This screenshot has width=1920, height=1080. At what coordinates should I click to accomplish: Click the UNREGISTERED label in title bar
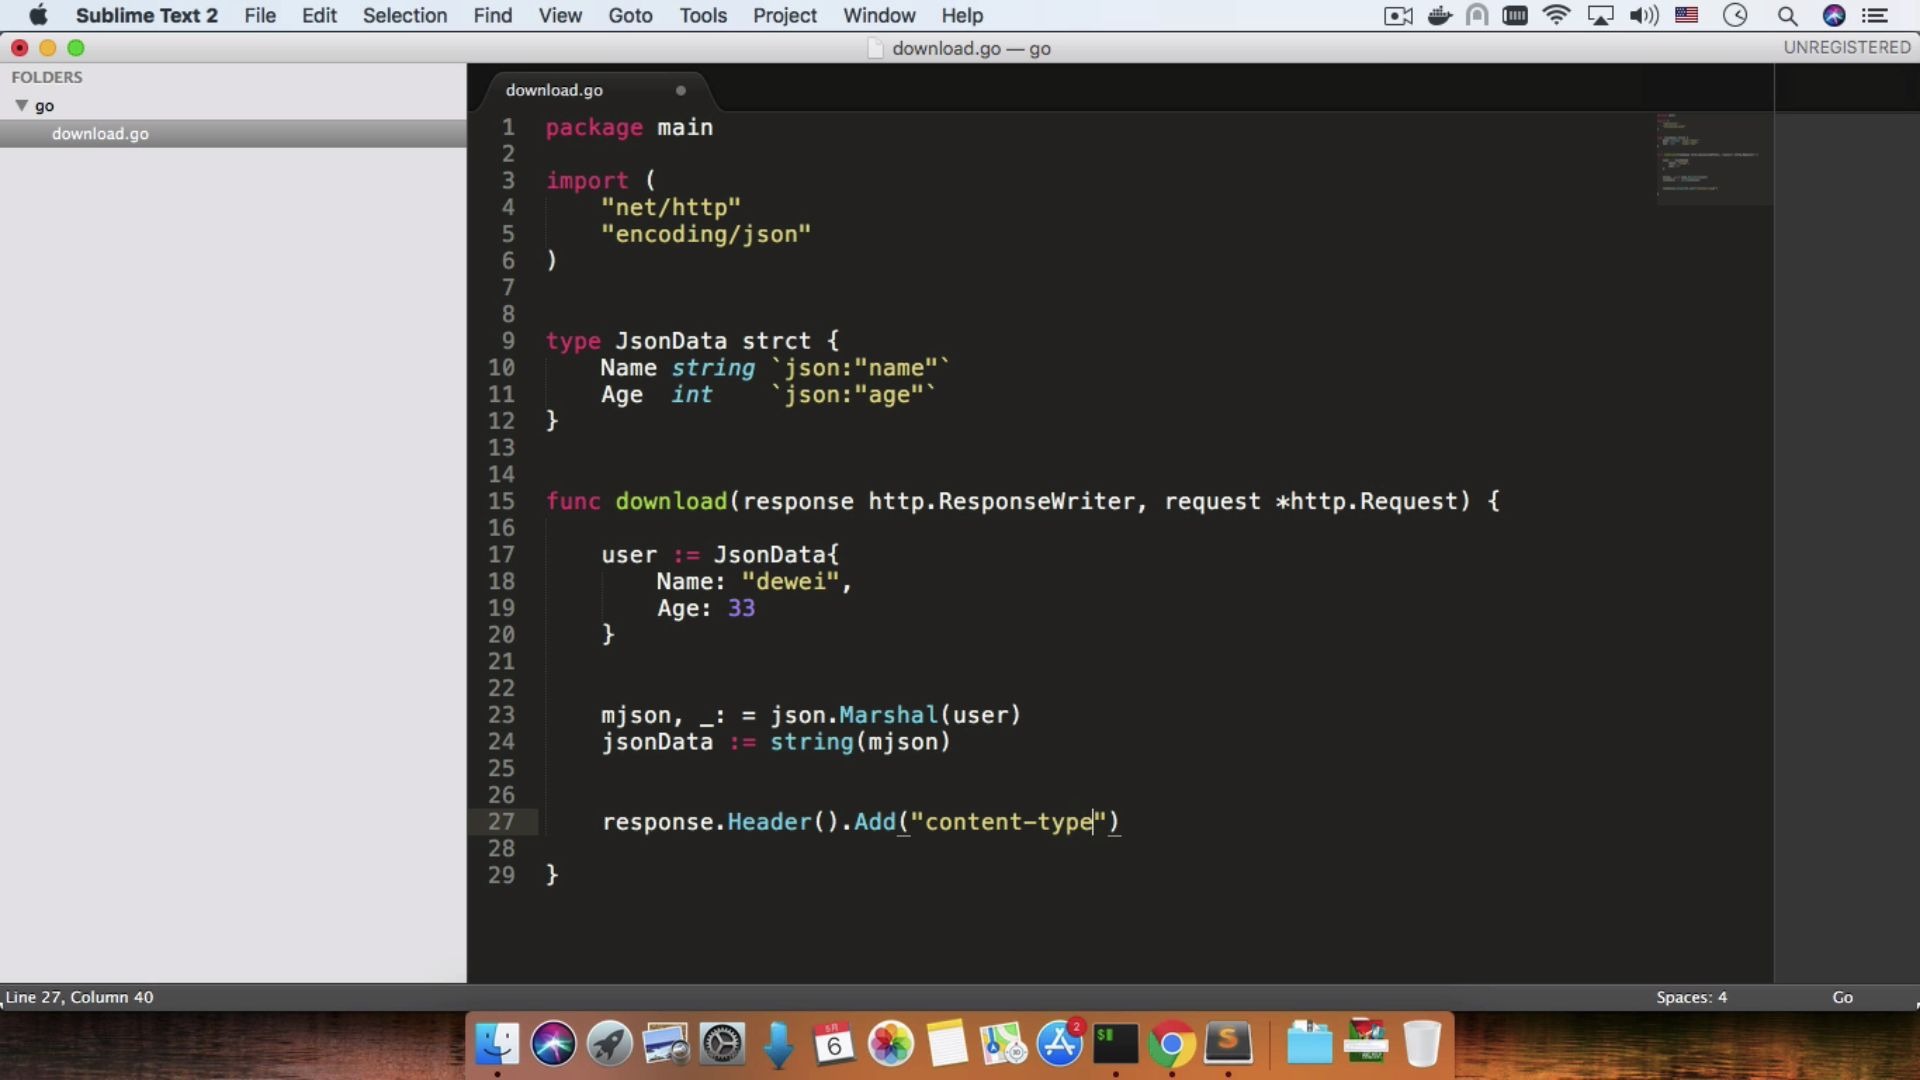click(1846, 47)
